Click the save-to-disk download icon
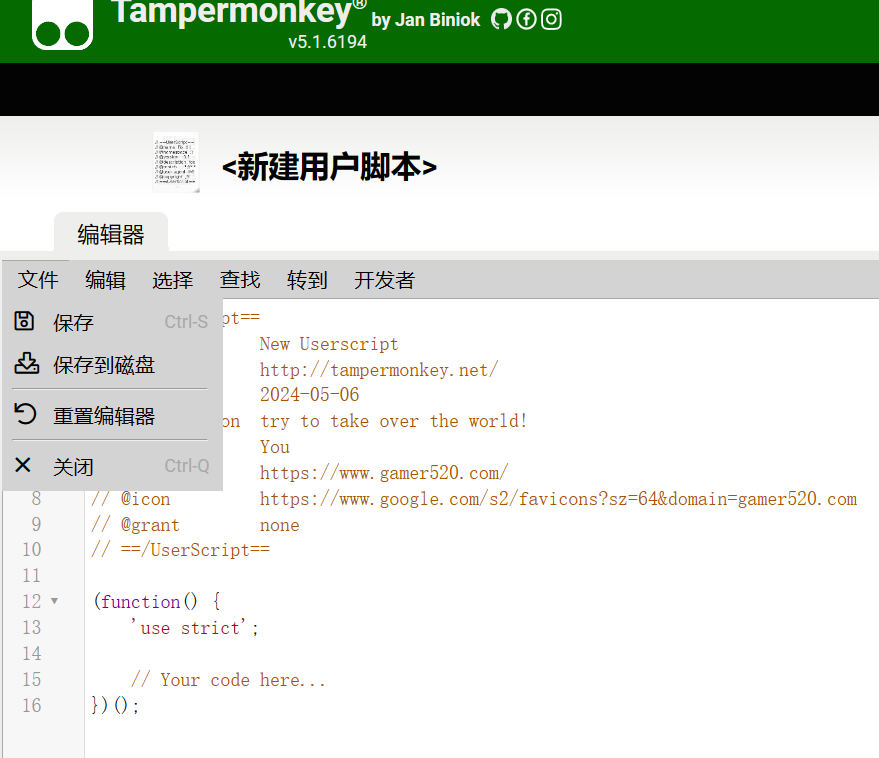 tap(26, 364)
